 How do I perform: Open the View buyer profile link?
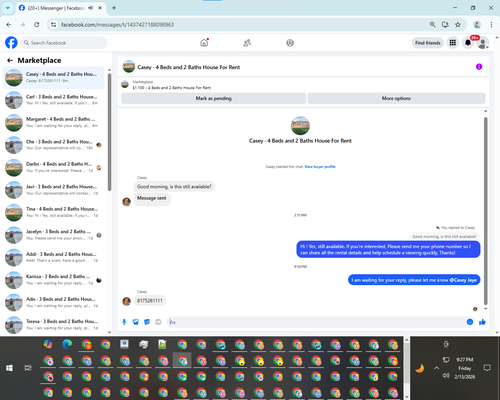click(x=320, y=167)
